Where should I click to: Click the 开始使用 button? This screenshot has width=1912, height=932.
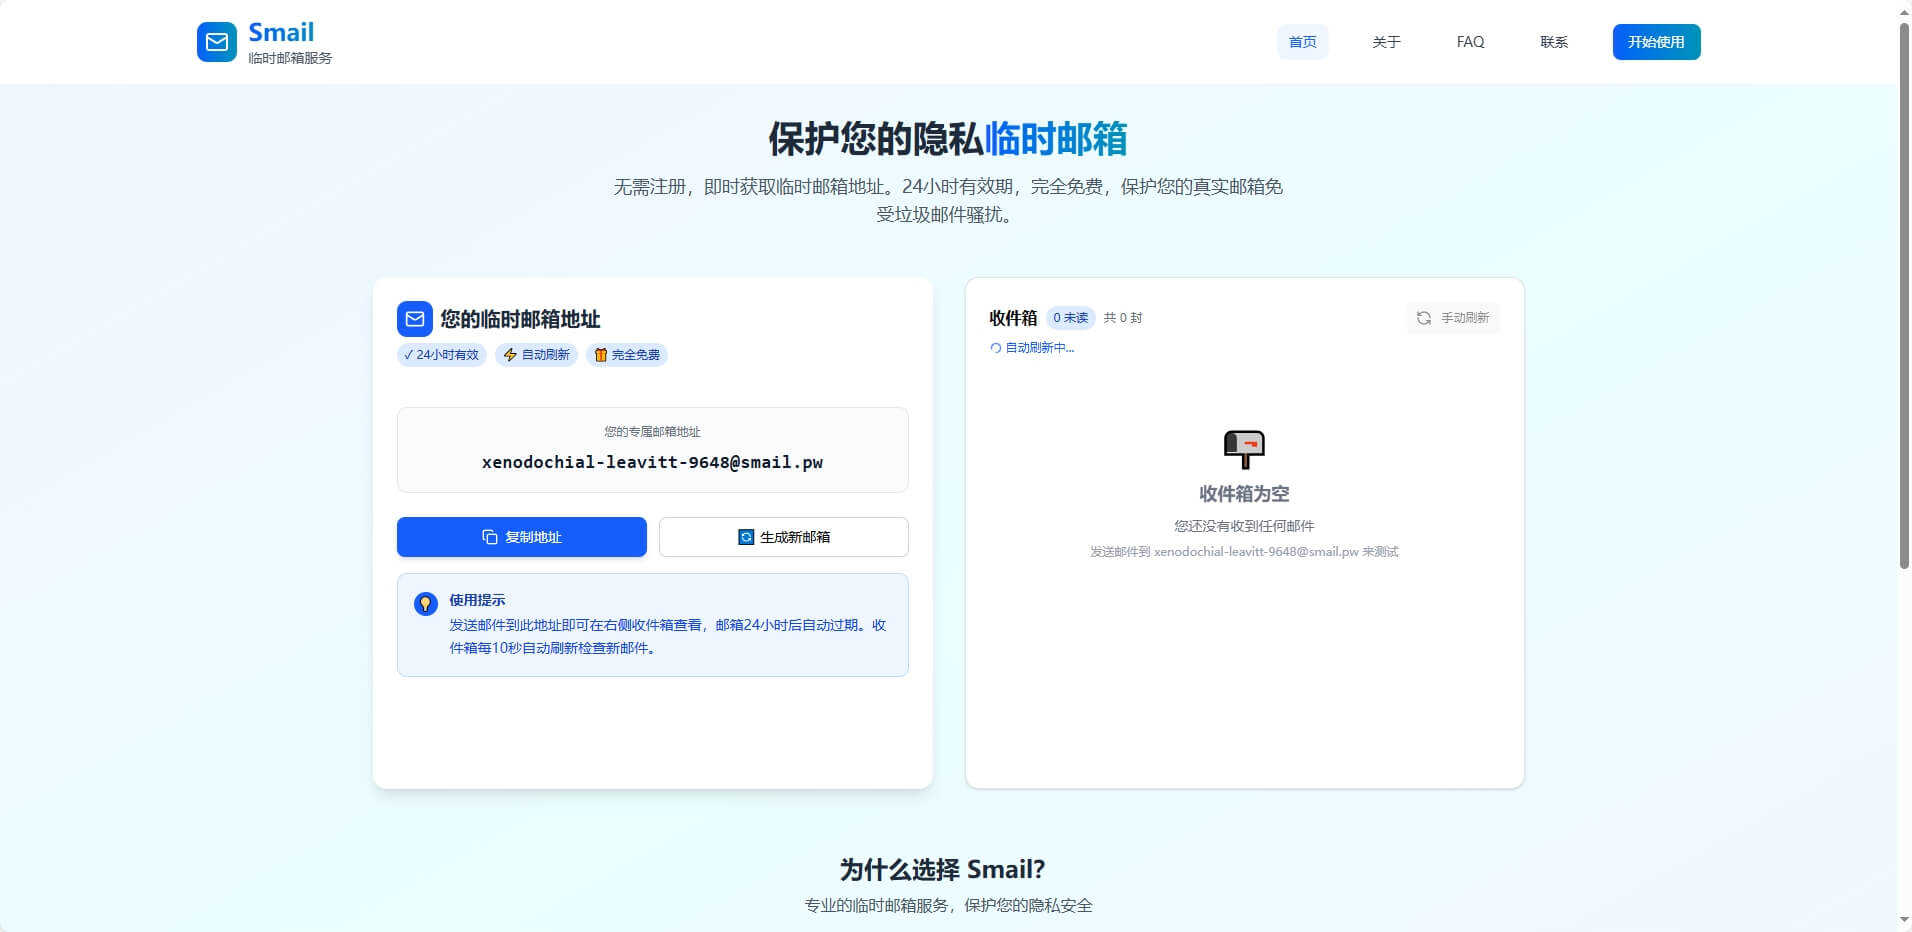tap(1655, 42)
